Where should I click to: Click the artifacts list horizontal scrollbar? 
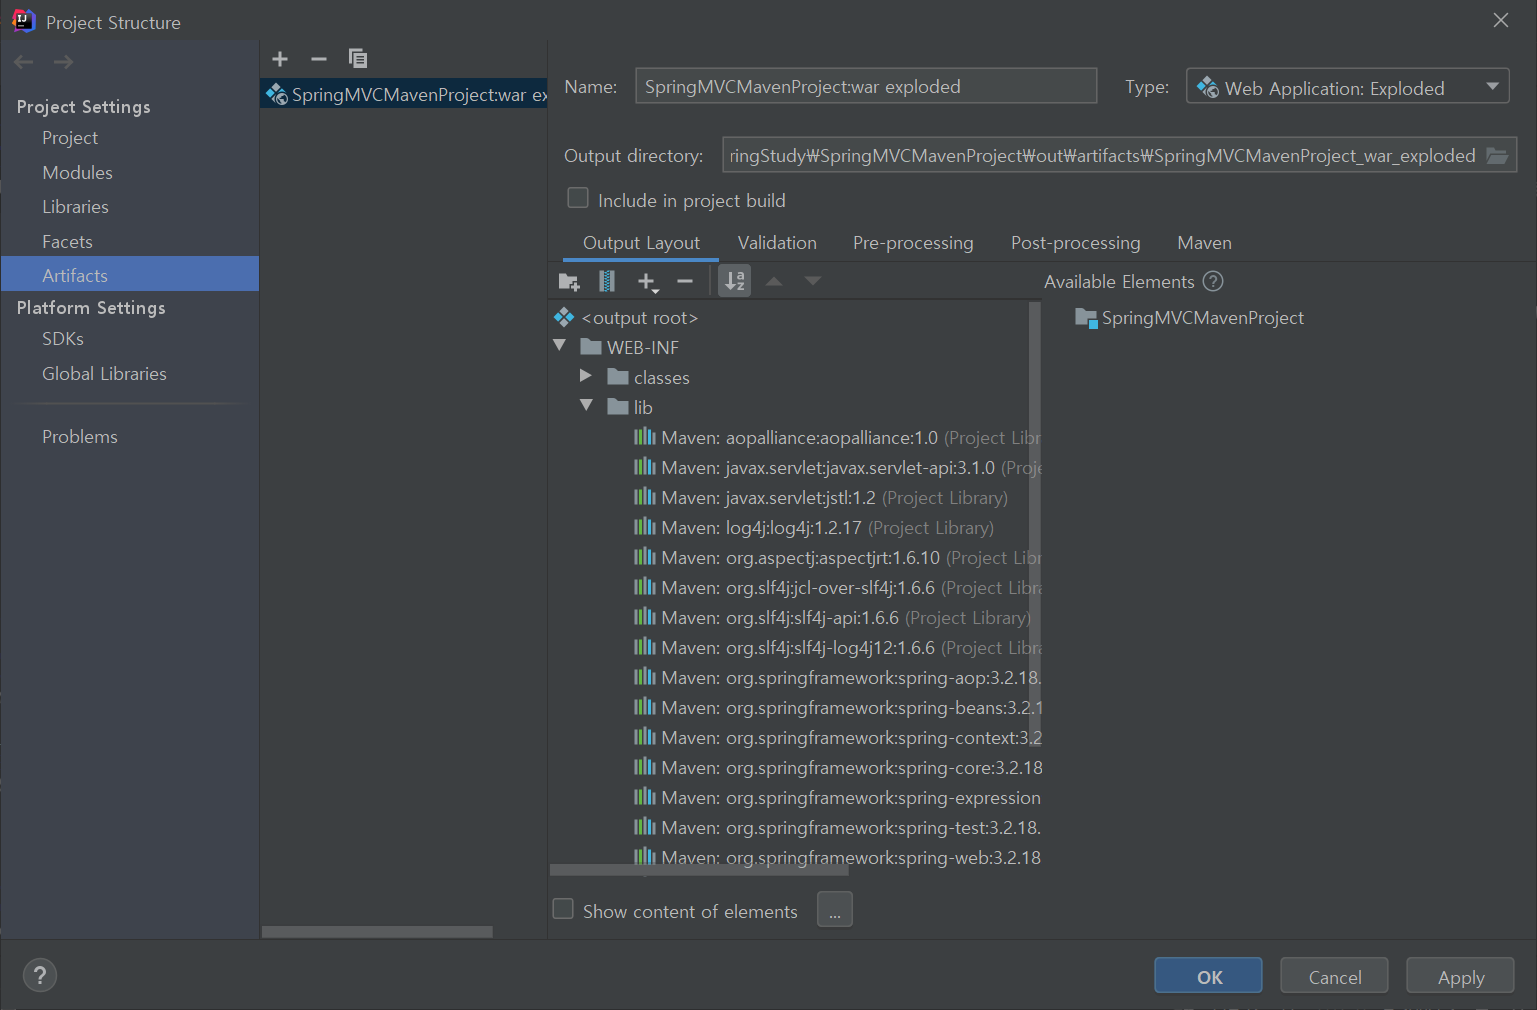(377, 931)
